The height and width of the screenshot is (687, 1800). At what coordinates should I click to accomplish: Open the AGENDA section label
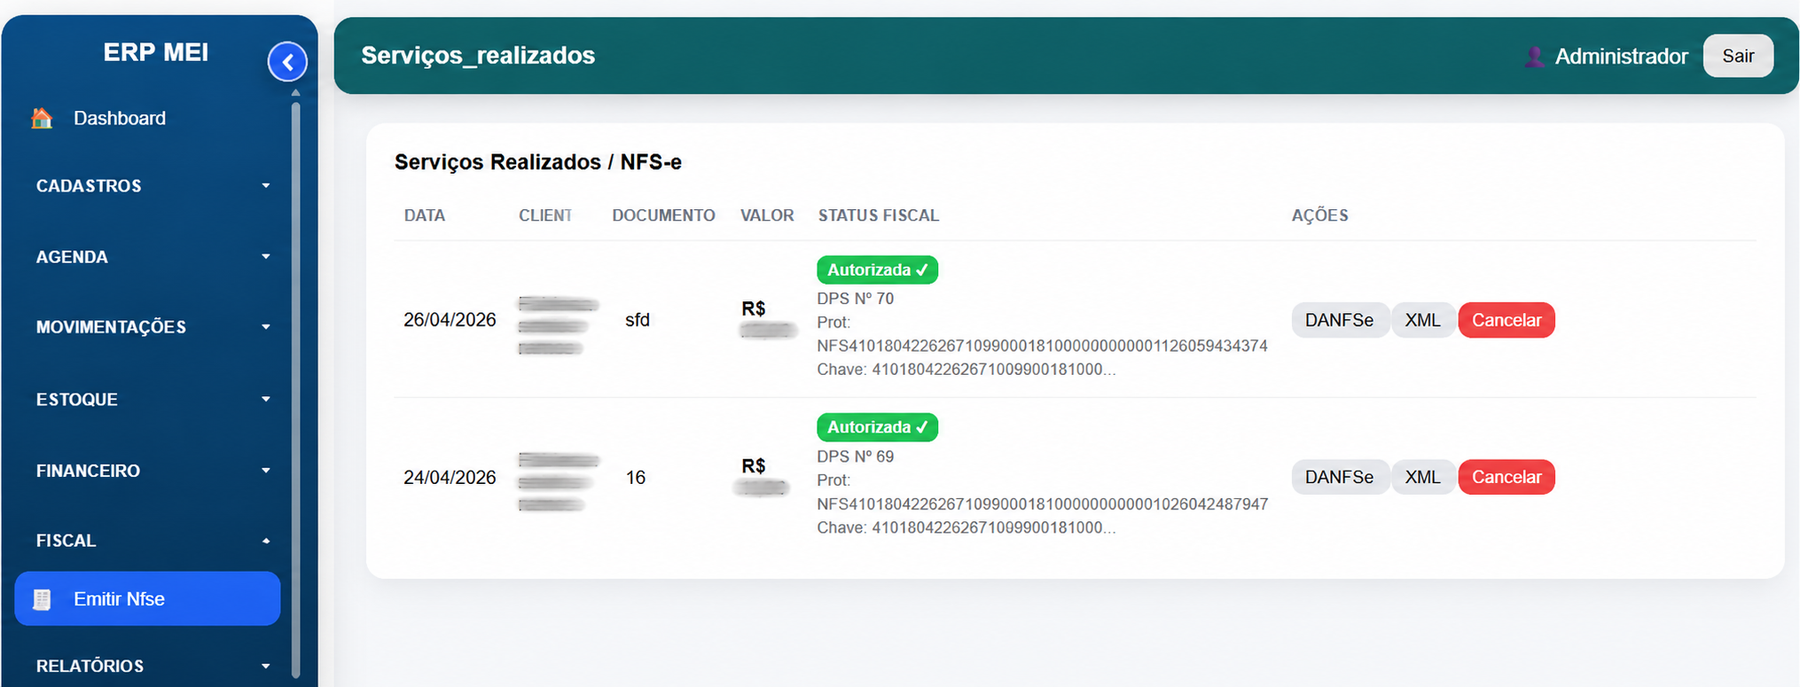coord(72,257)
